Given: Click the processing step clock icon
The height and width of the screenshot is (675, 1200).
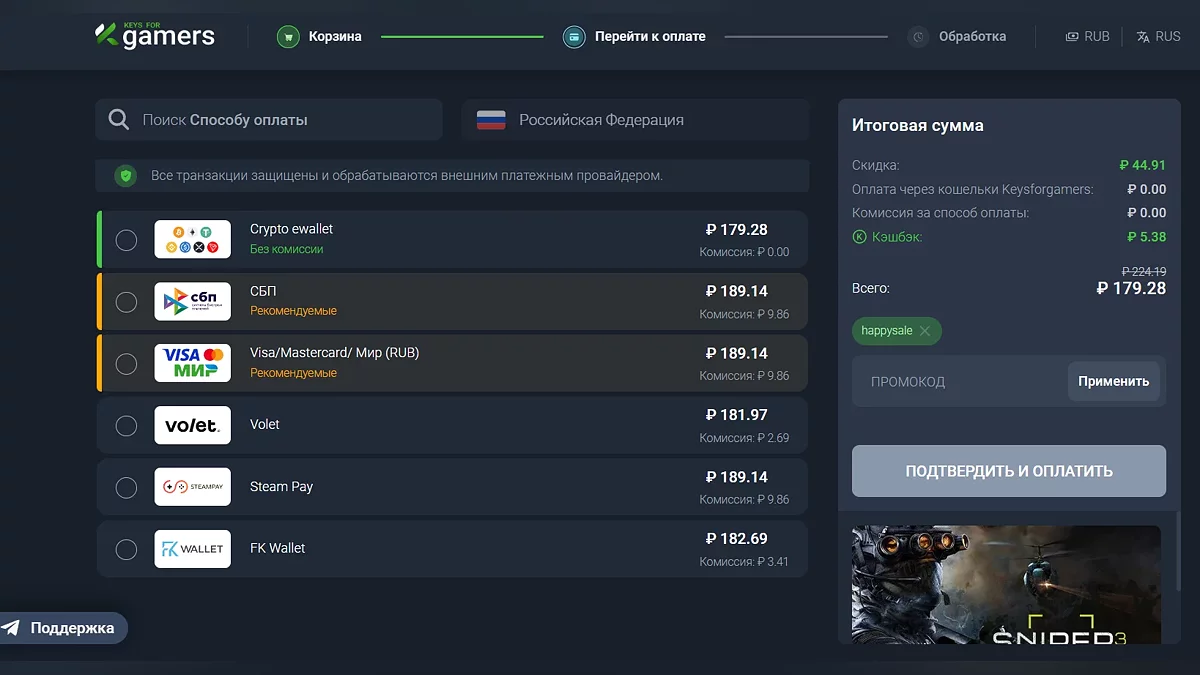Looking at the screenshot, I should tap(918, 37).
